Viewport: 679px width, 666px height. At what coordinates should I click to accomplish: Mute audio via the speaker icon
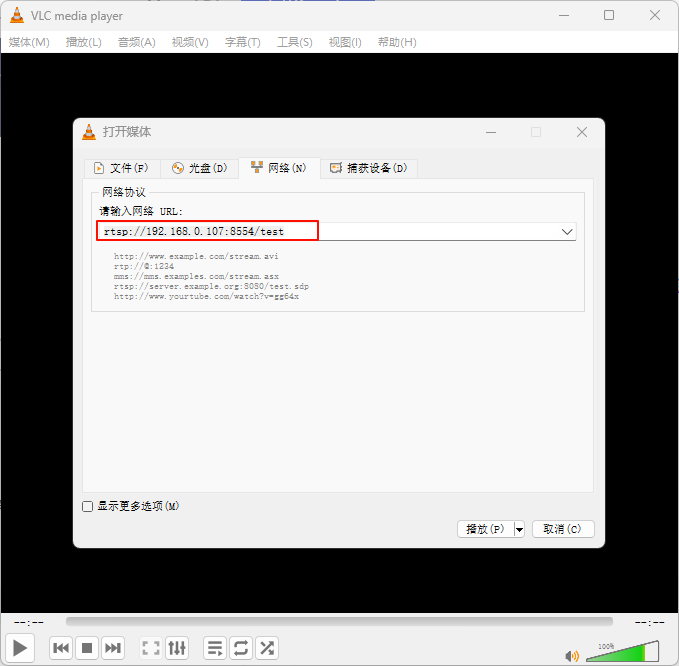[x=572, y=656]
